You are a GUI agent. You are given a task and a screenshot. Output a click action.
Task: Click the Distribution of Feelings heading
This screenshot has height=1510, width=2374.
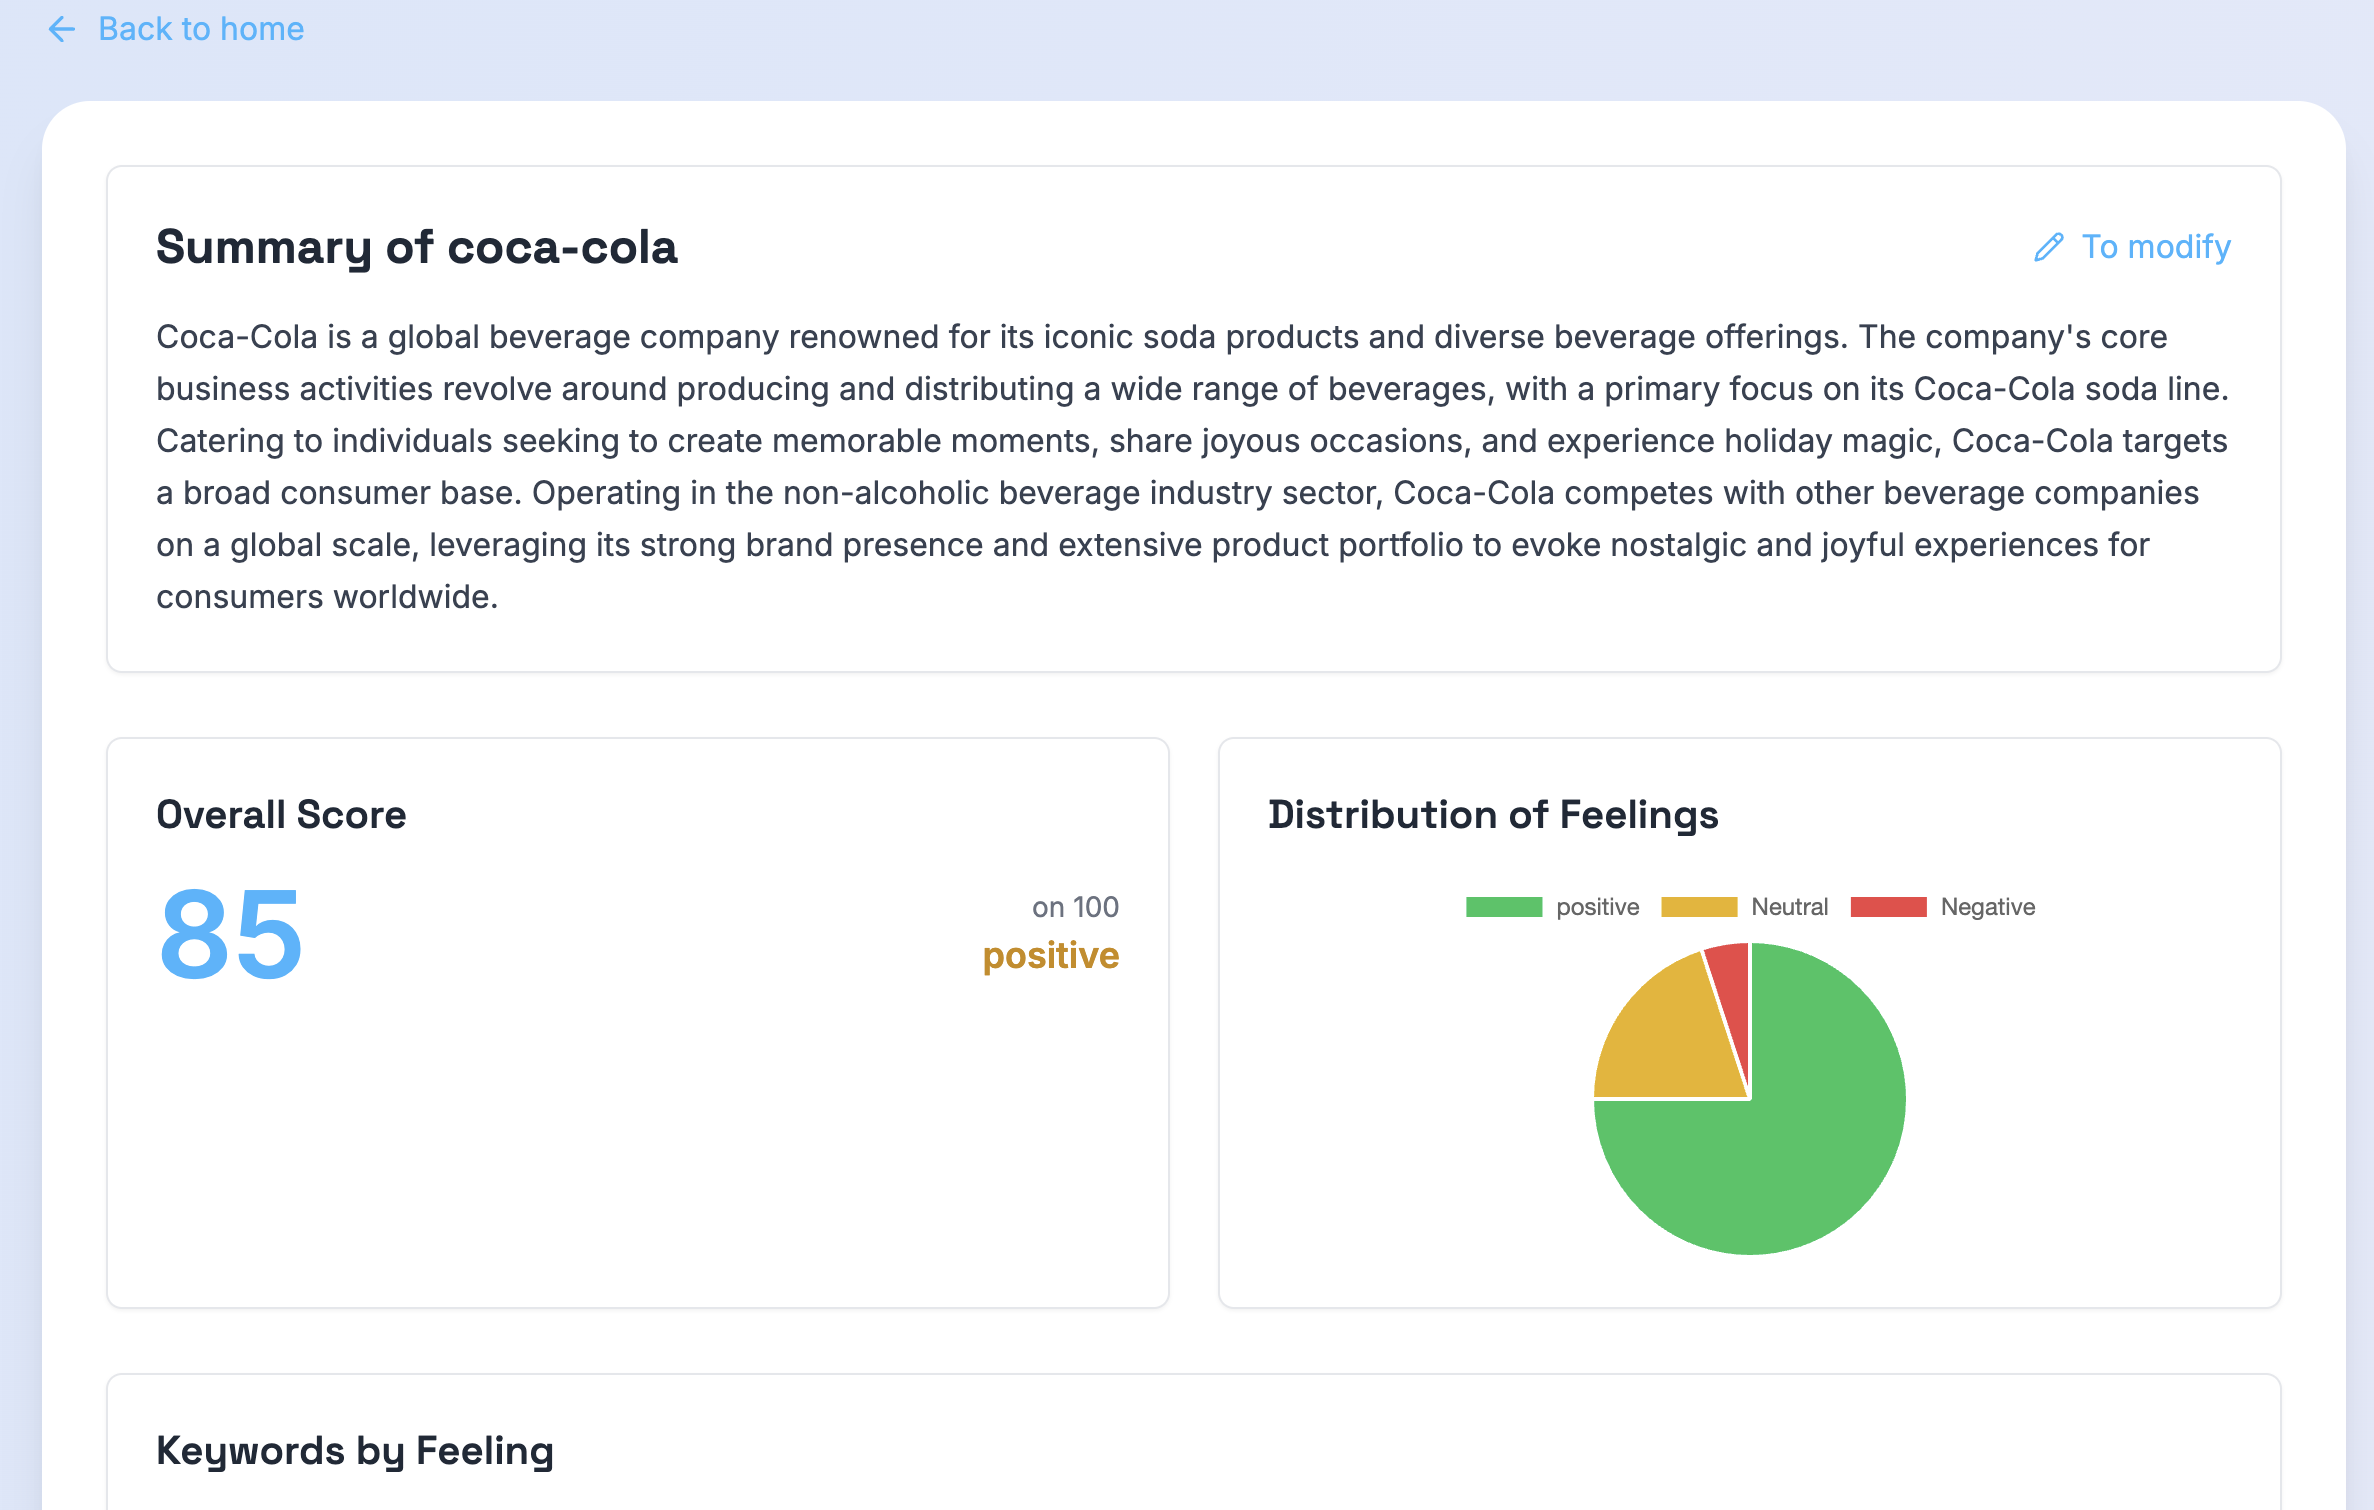(x=1492, y=815)
